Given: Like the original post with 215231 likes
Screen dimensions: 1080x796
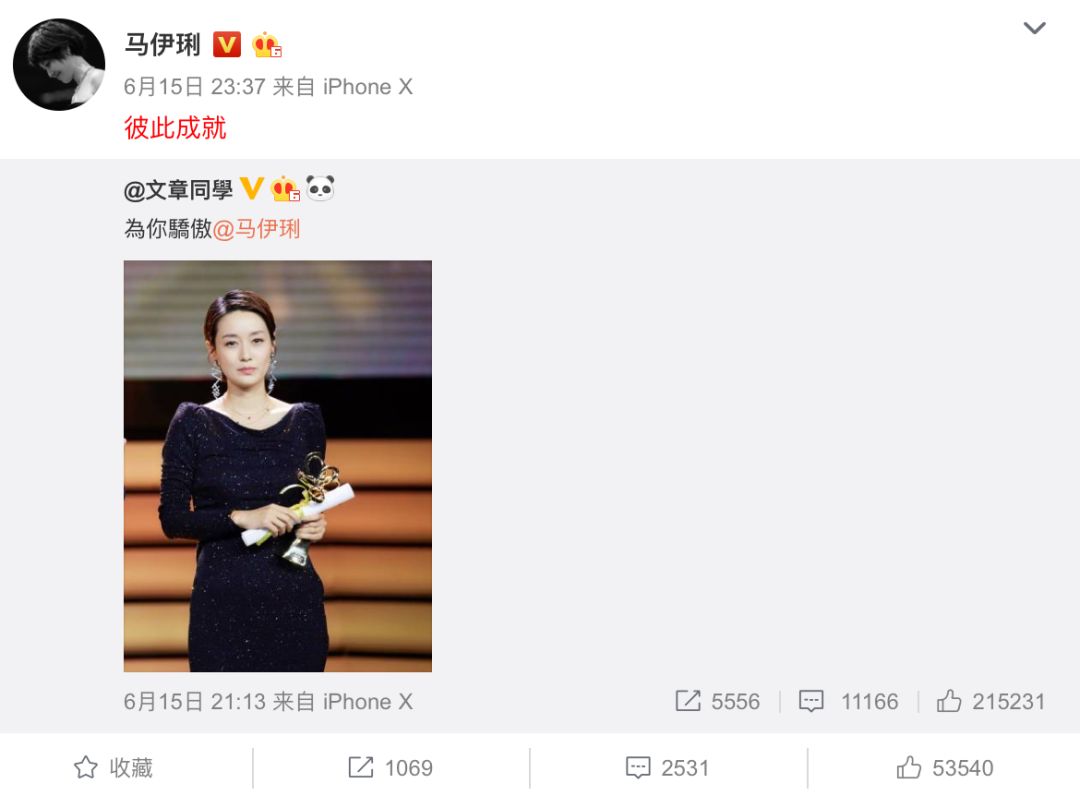Looking at the screenshot, I should [990, 702].
